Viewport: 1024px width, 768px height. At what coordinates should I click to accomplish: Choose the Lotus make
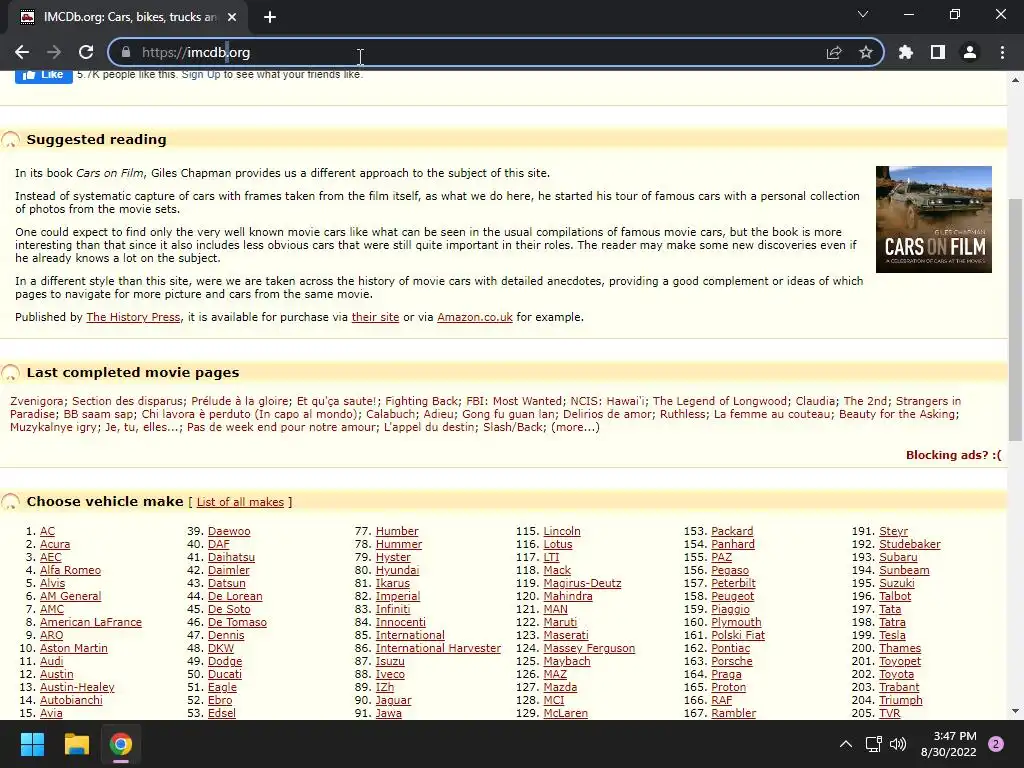[558, 545]
